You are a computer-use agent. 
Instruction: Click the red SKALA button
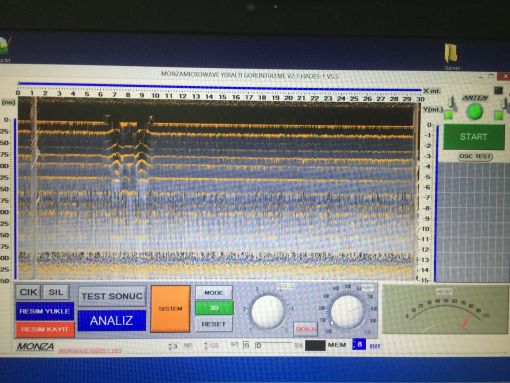click(x=305, y=329)
